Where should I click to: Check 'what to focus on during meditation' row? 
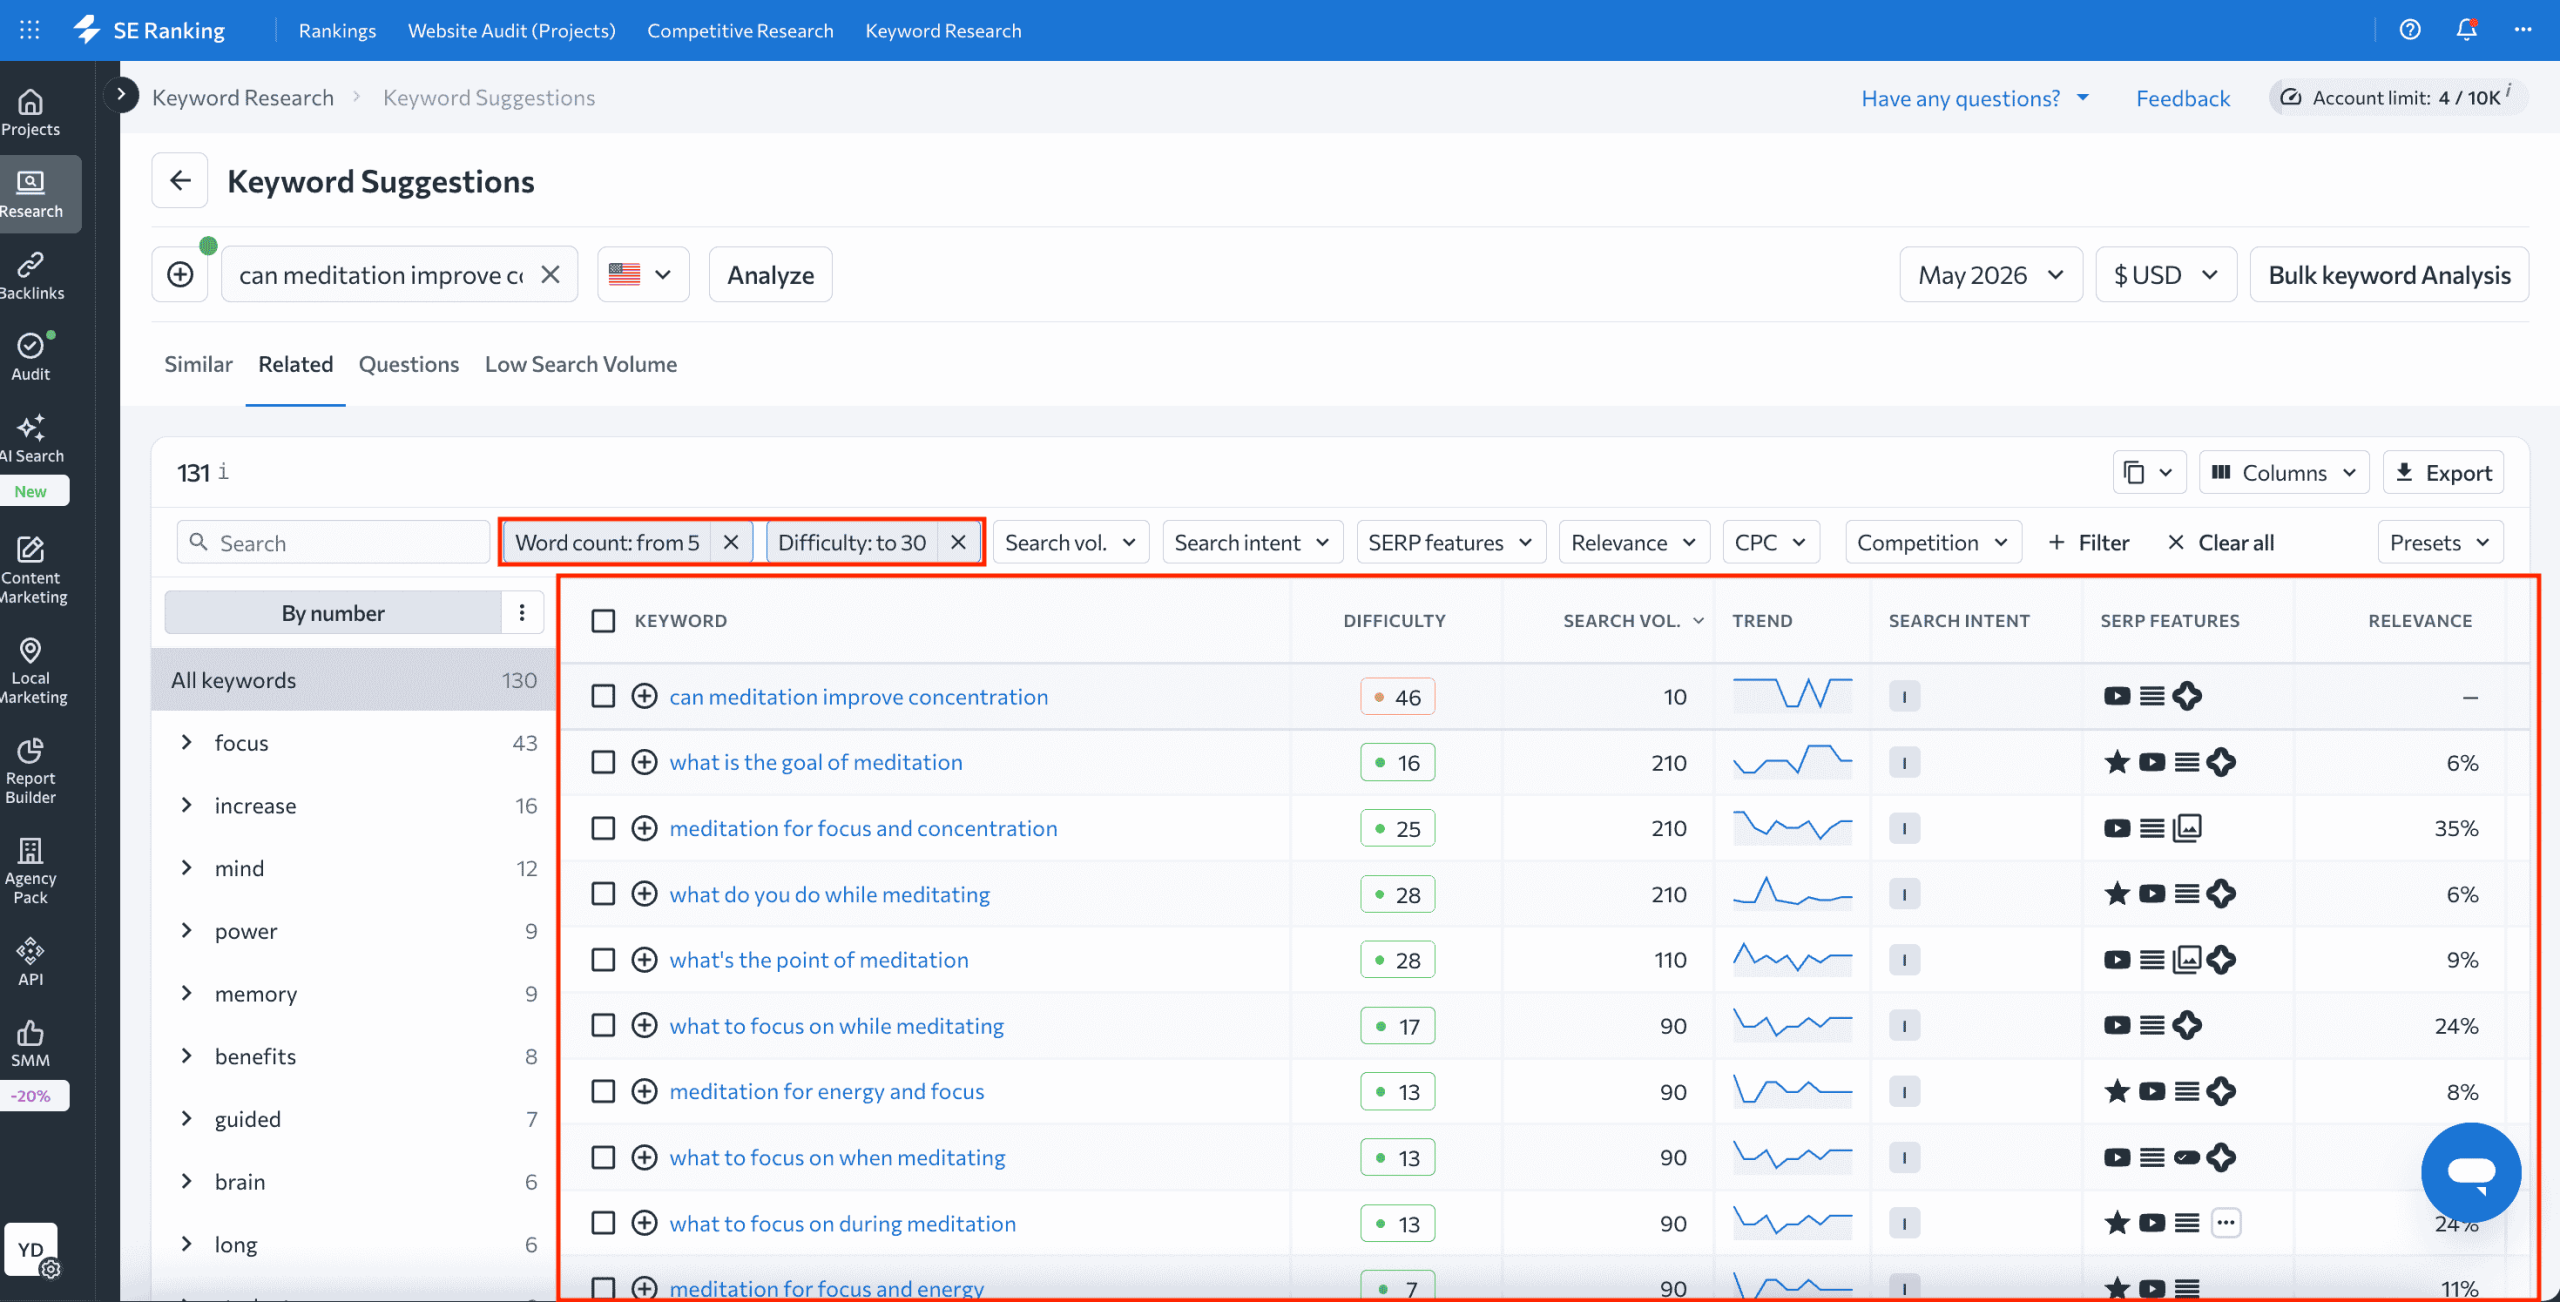(603, 1223)
